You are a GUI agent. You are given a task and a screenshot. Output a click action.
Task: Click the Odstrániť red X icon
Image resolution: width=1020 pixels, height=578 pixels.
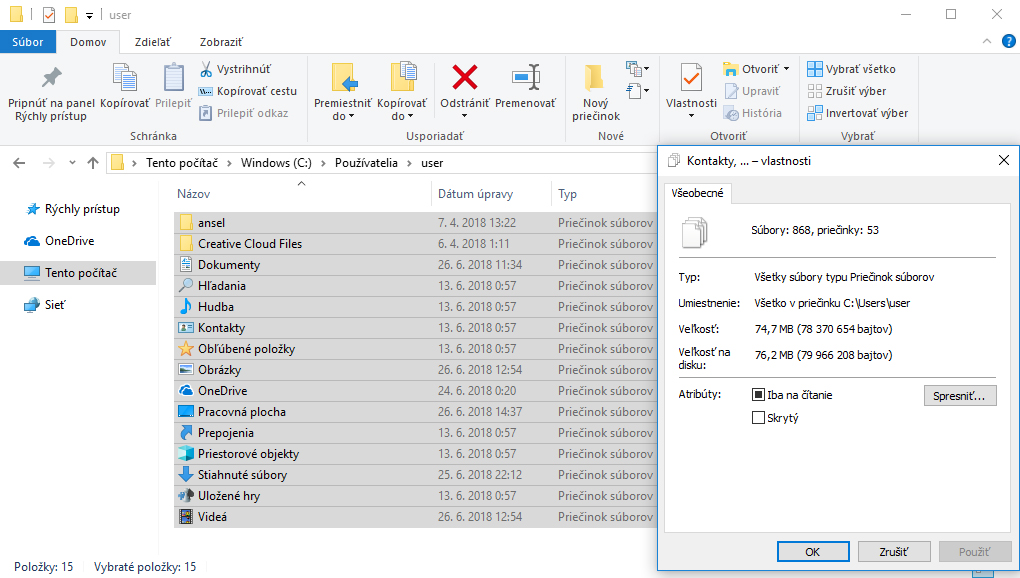click(464, 77)
